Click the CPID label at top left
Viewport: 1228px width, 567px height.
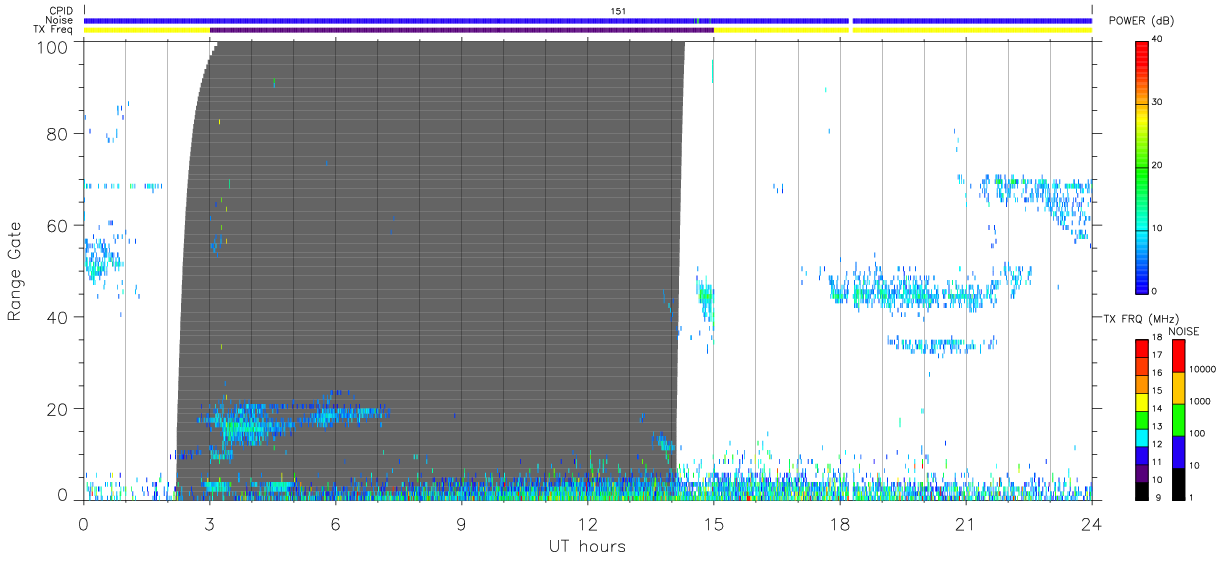coord(62,11)
